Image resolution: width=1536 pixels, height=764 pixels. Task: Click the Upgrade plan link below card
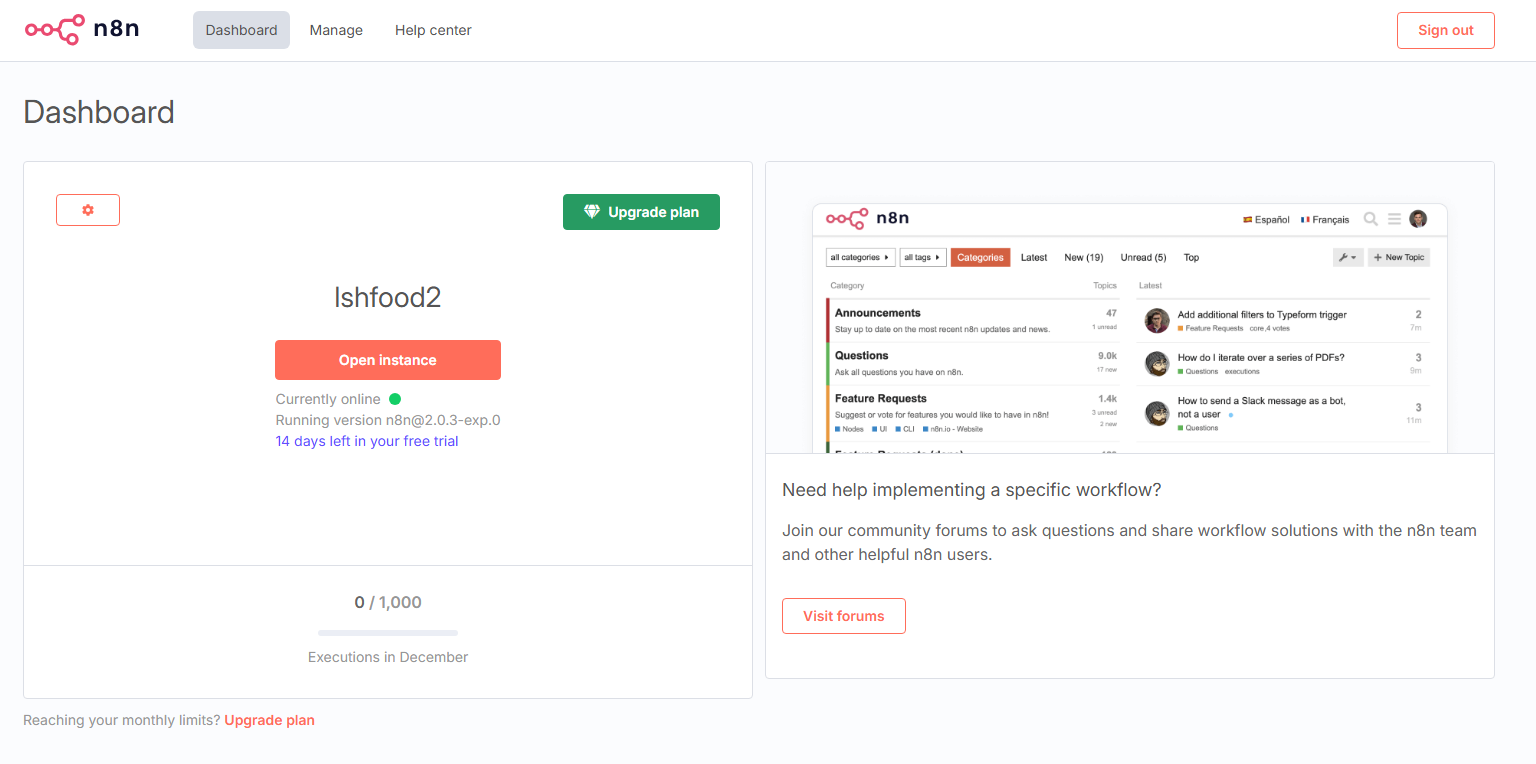tap(269, 720)
